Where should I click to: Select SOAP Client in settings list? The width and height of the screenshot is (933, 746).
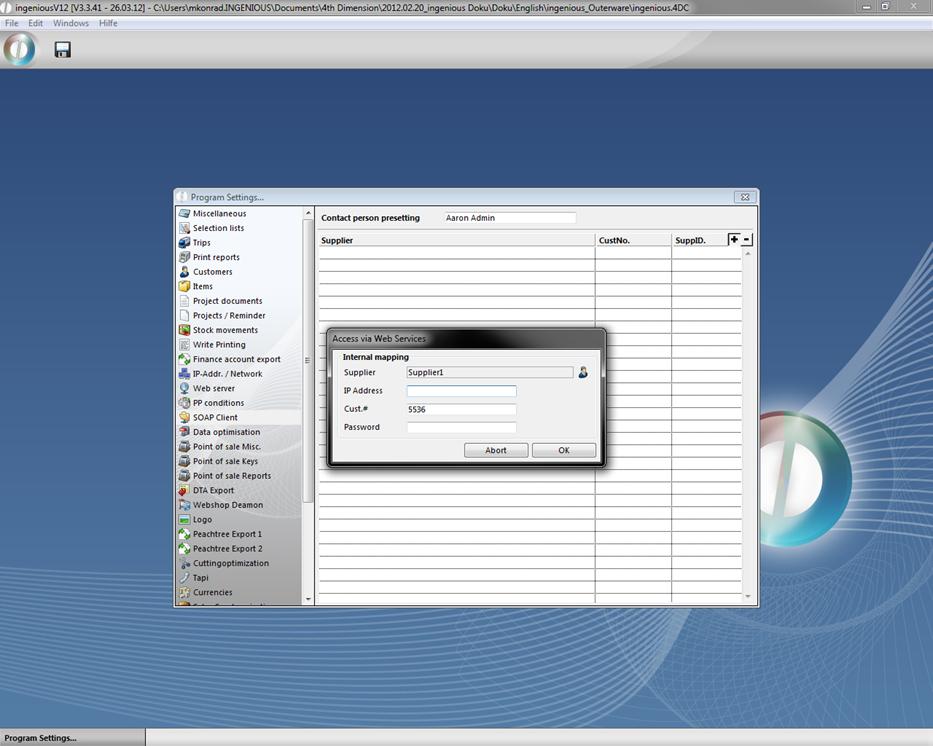point(215,418)
